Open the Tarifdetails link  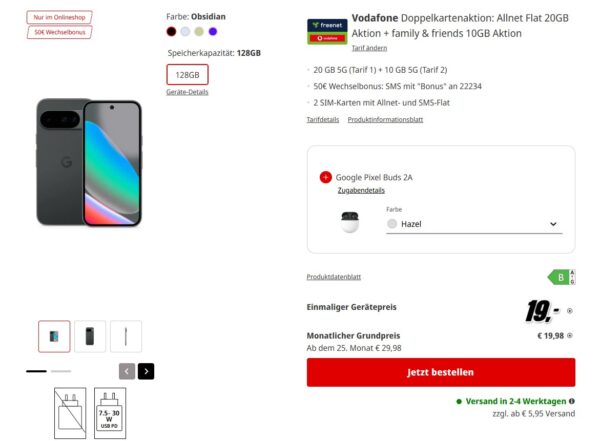pyautogui.click(x=323, y=120)
